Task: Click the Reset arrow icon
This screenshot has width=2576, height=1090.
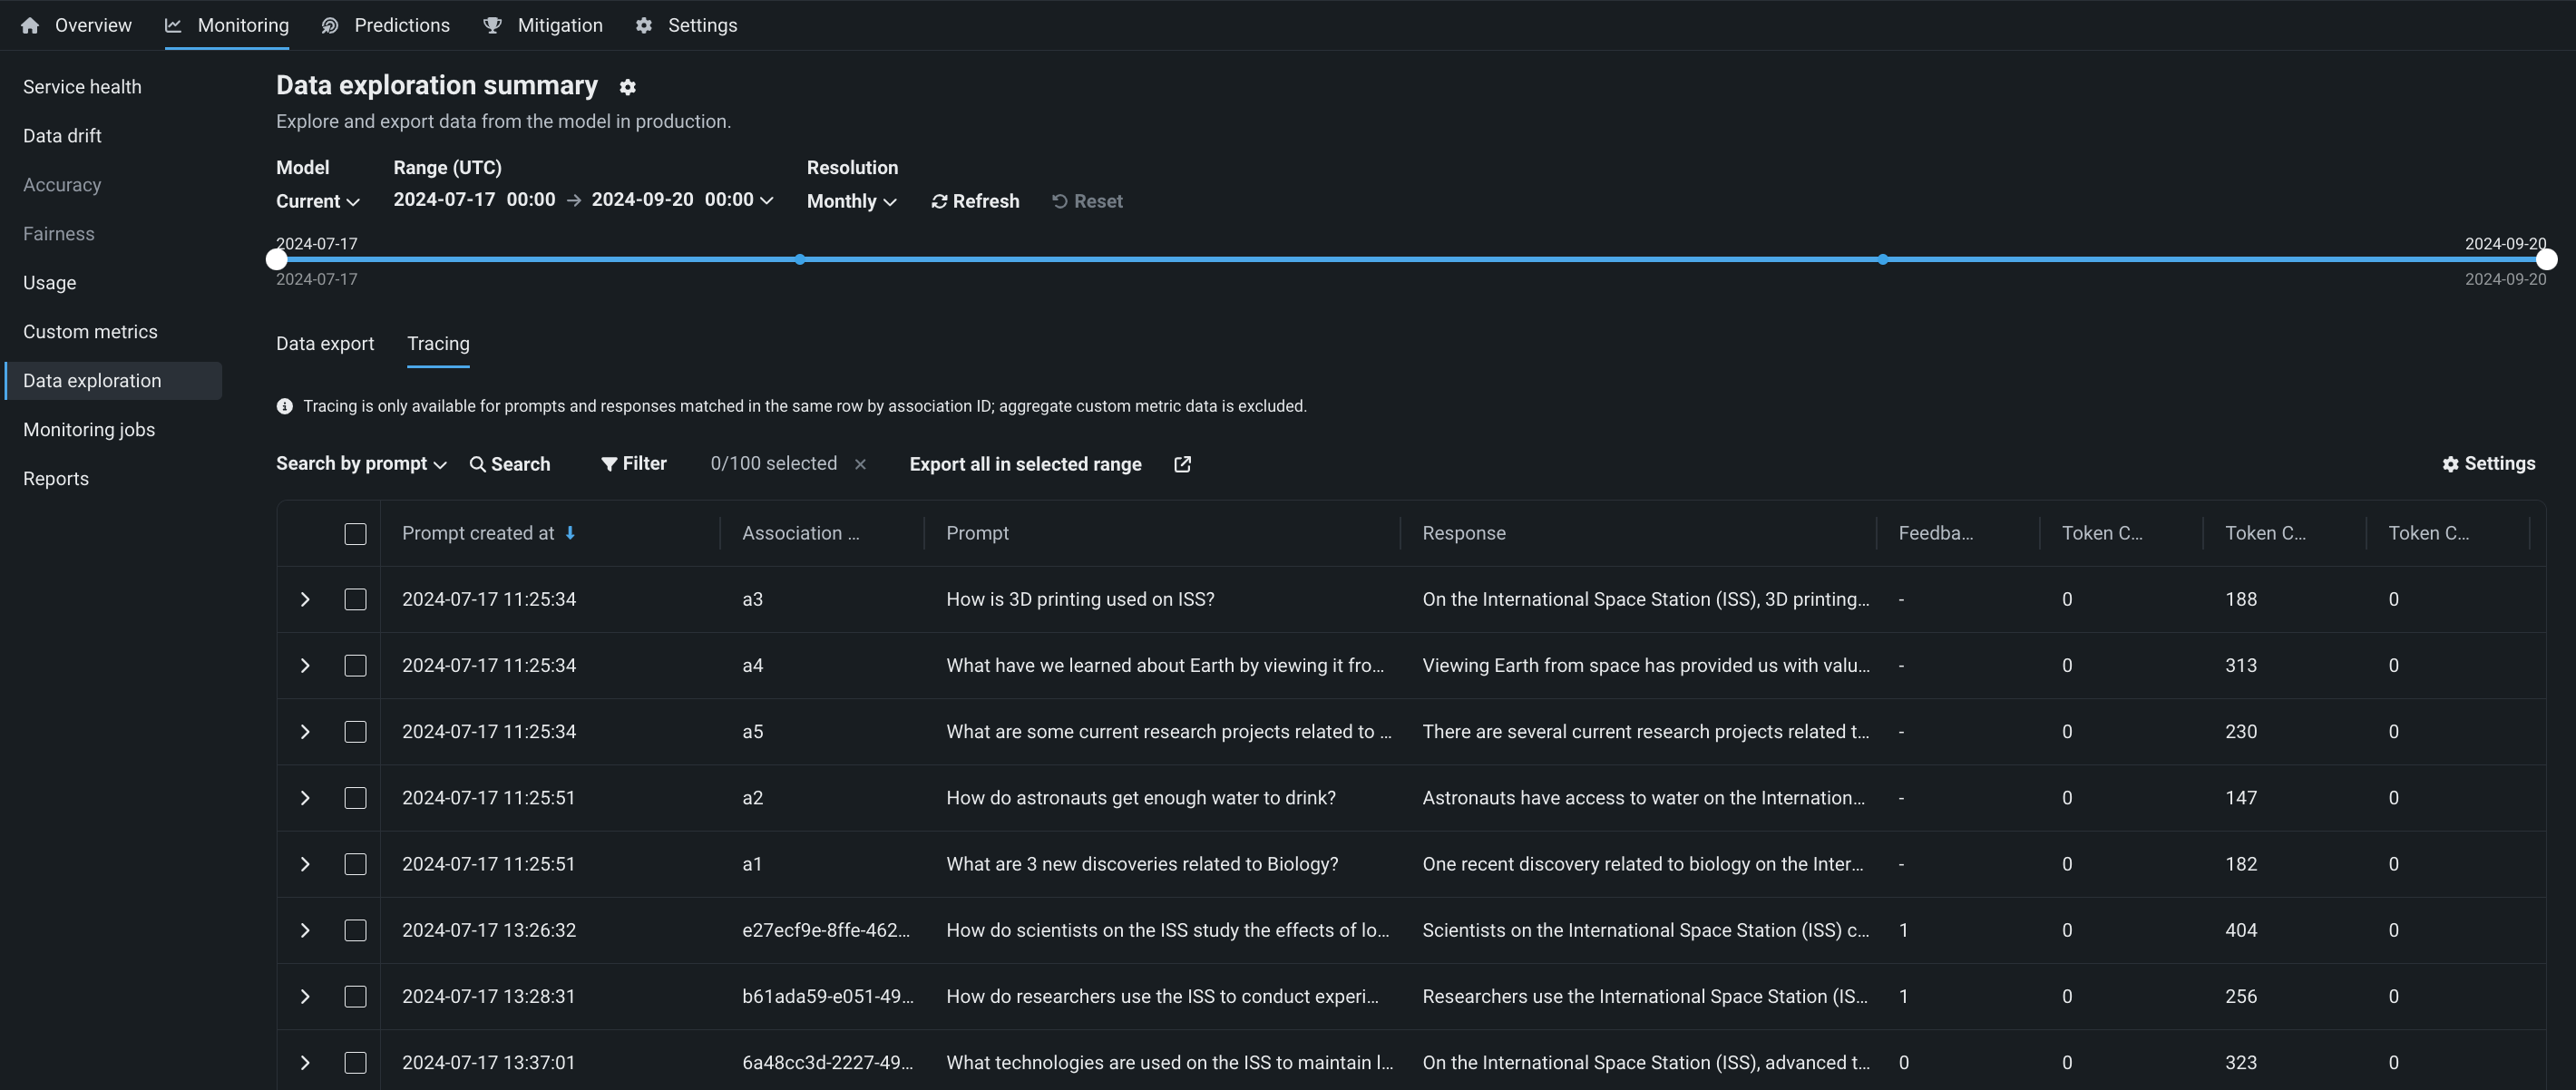Action: click(x=1059, y=202)
